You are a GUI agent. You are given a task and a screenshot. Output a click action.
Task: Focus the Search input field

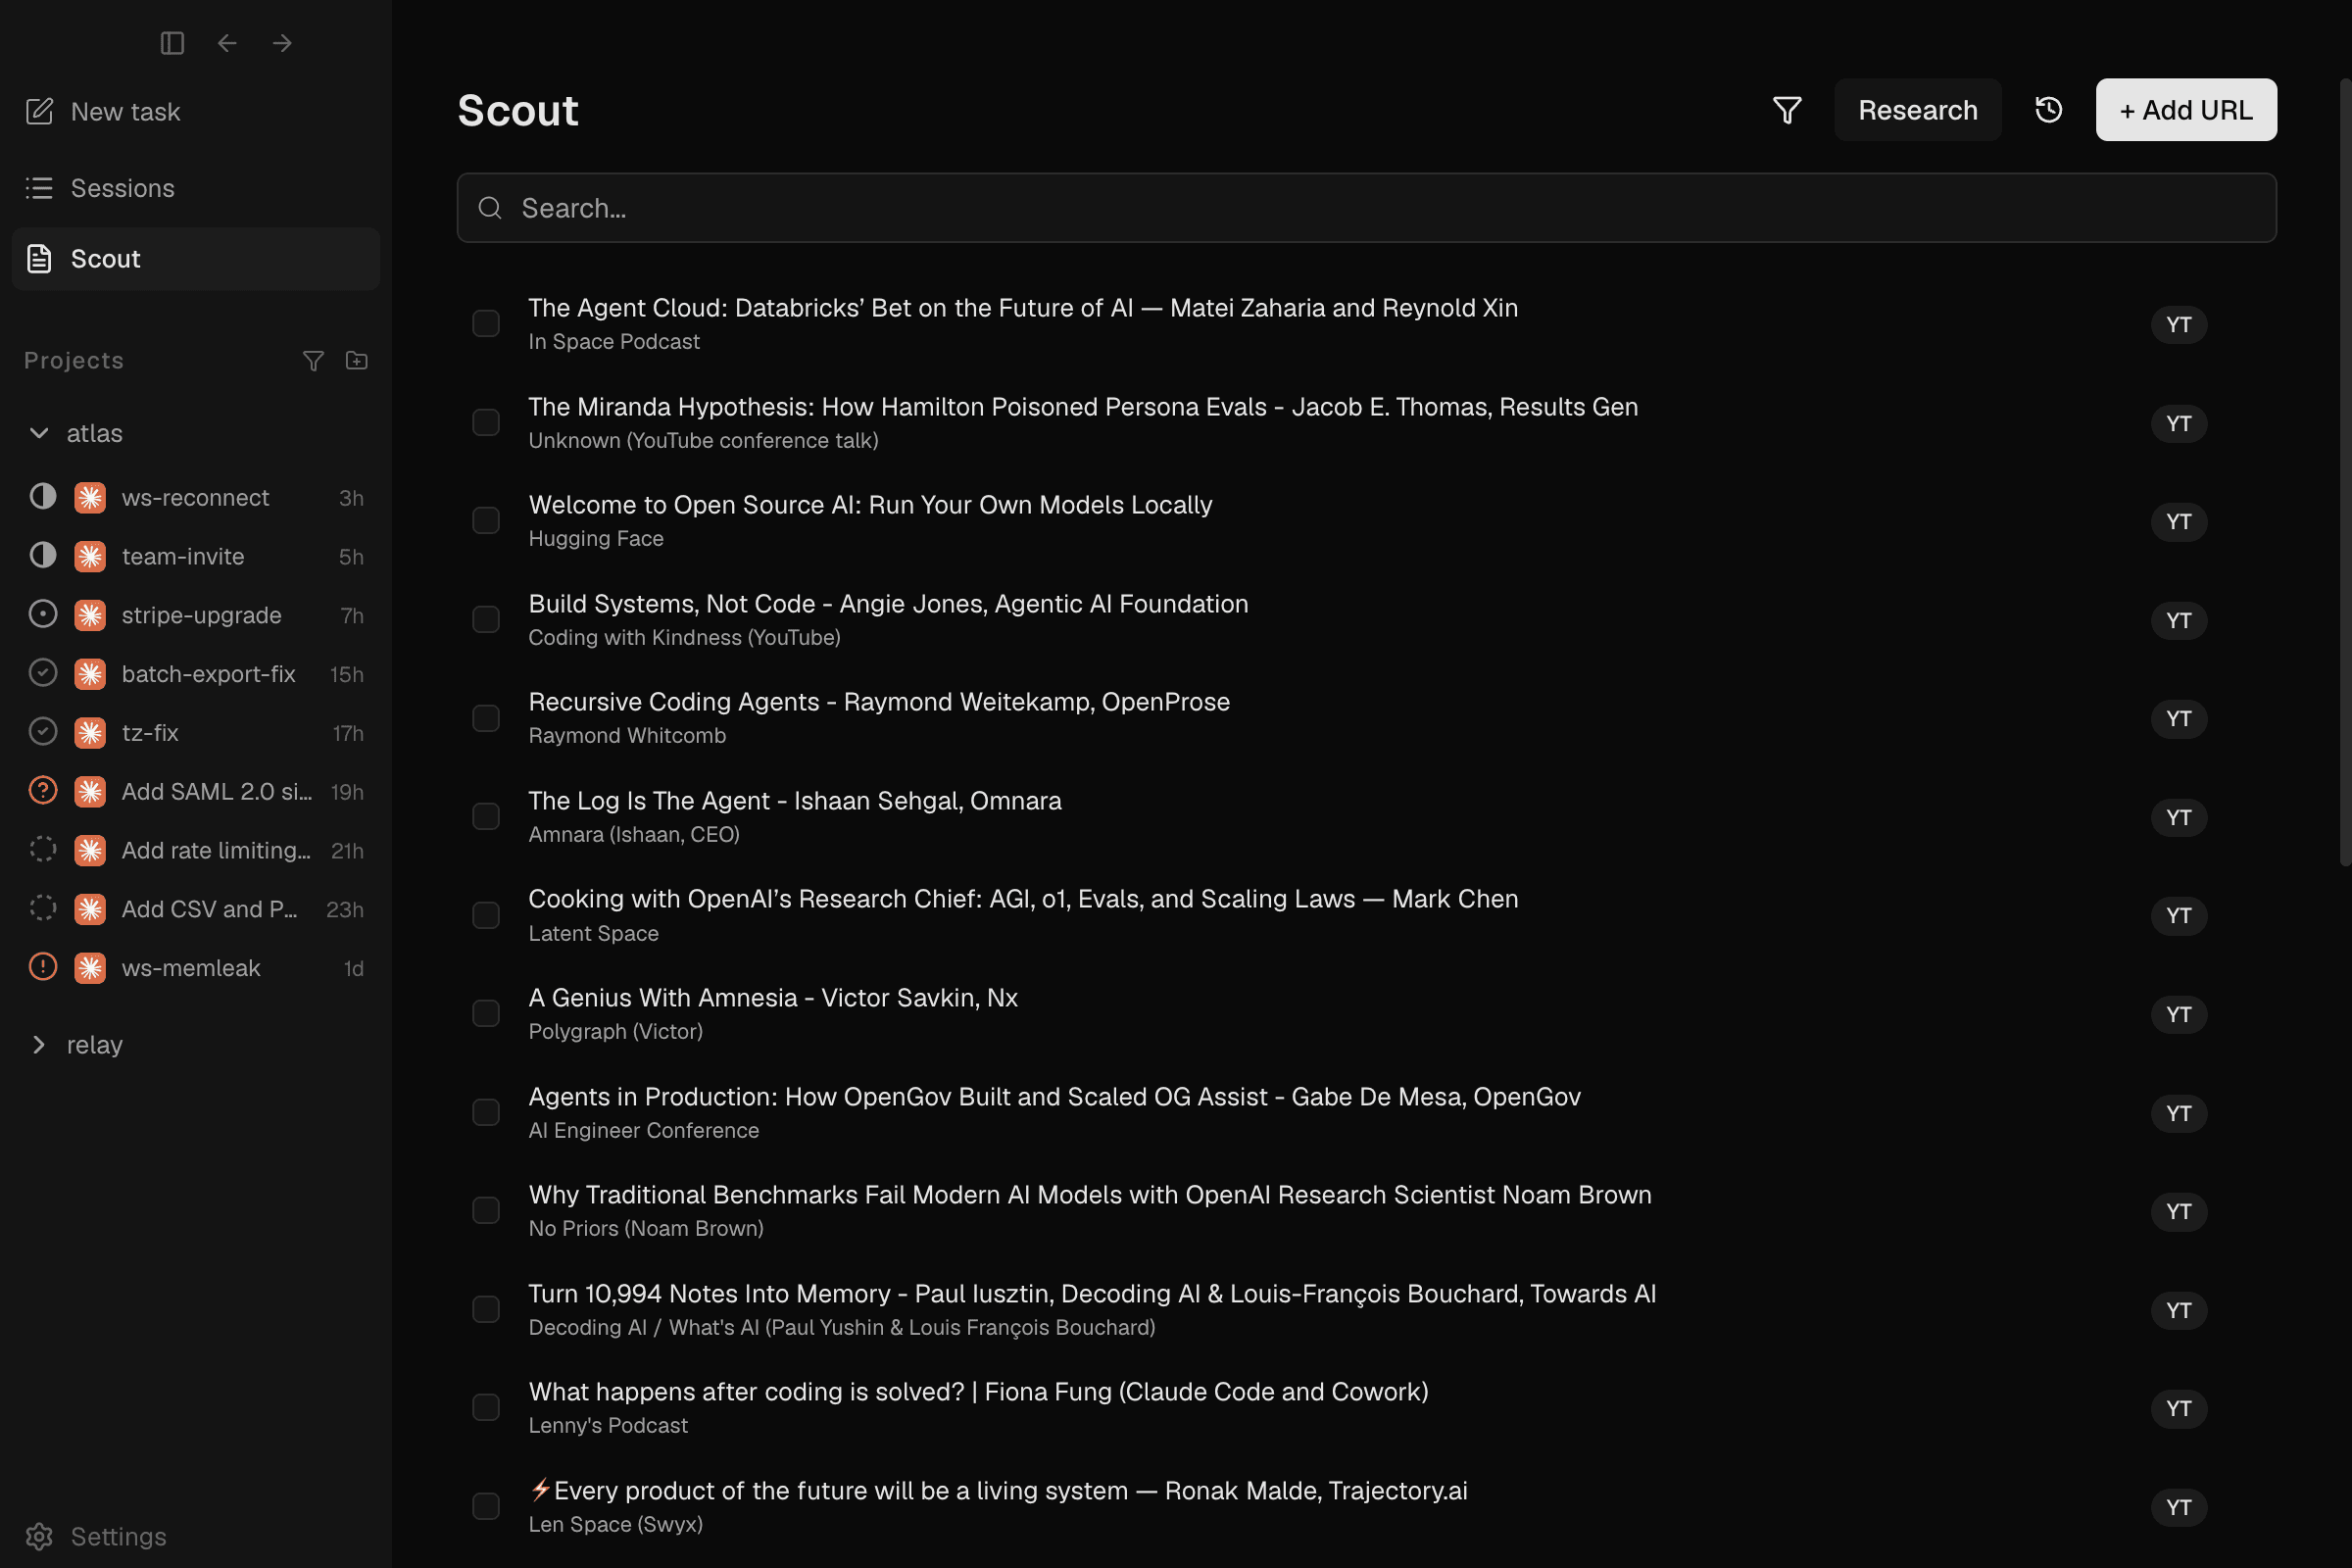1366,208
